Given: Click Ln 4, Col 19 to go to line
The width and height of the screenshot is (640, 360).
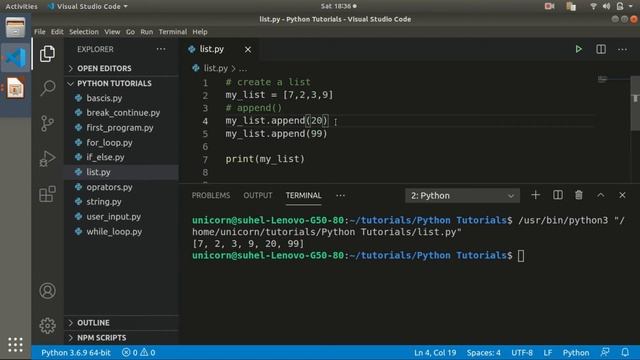Looking at the screenshot, I should [x=435, y=352].
